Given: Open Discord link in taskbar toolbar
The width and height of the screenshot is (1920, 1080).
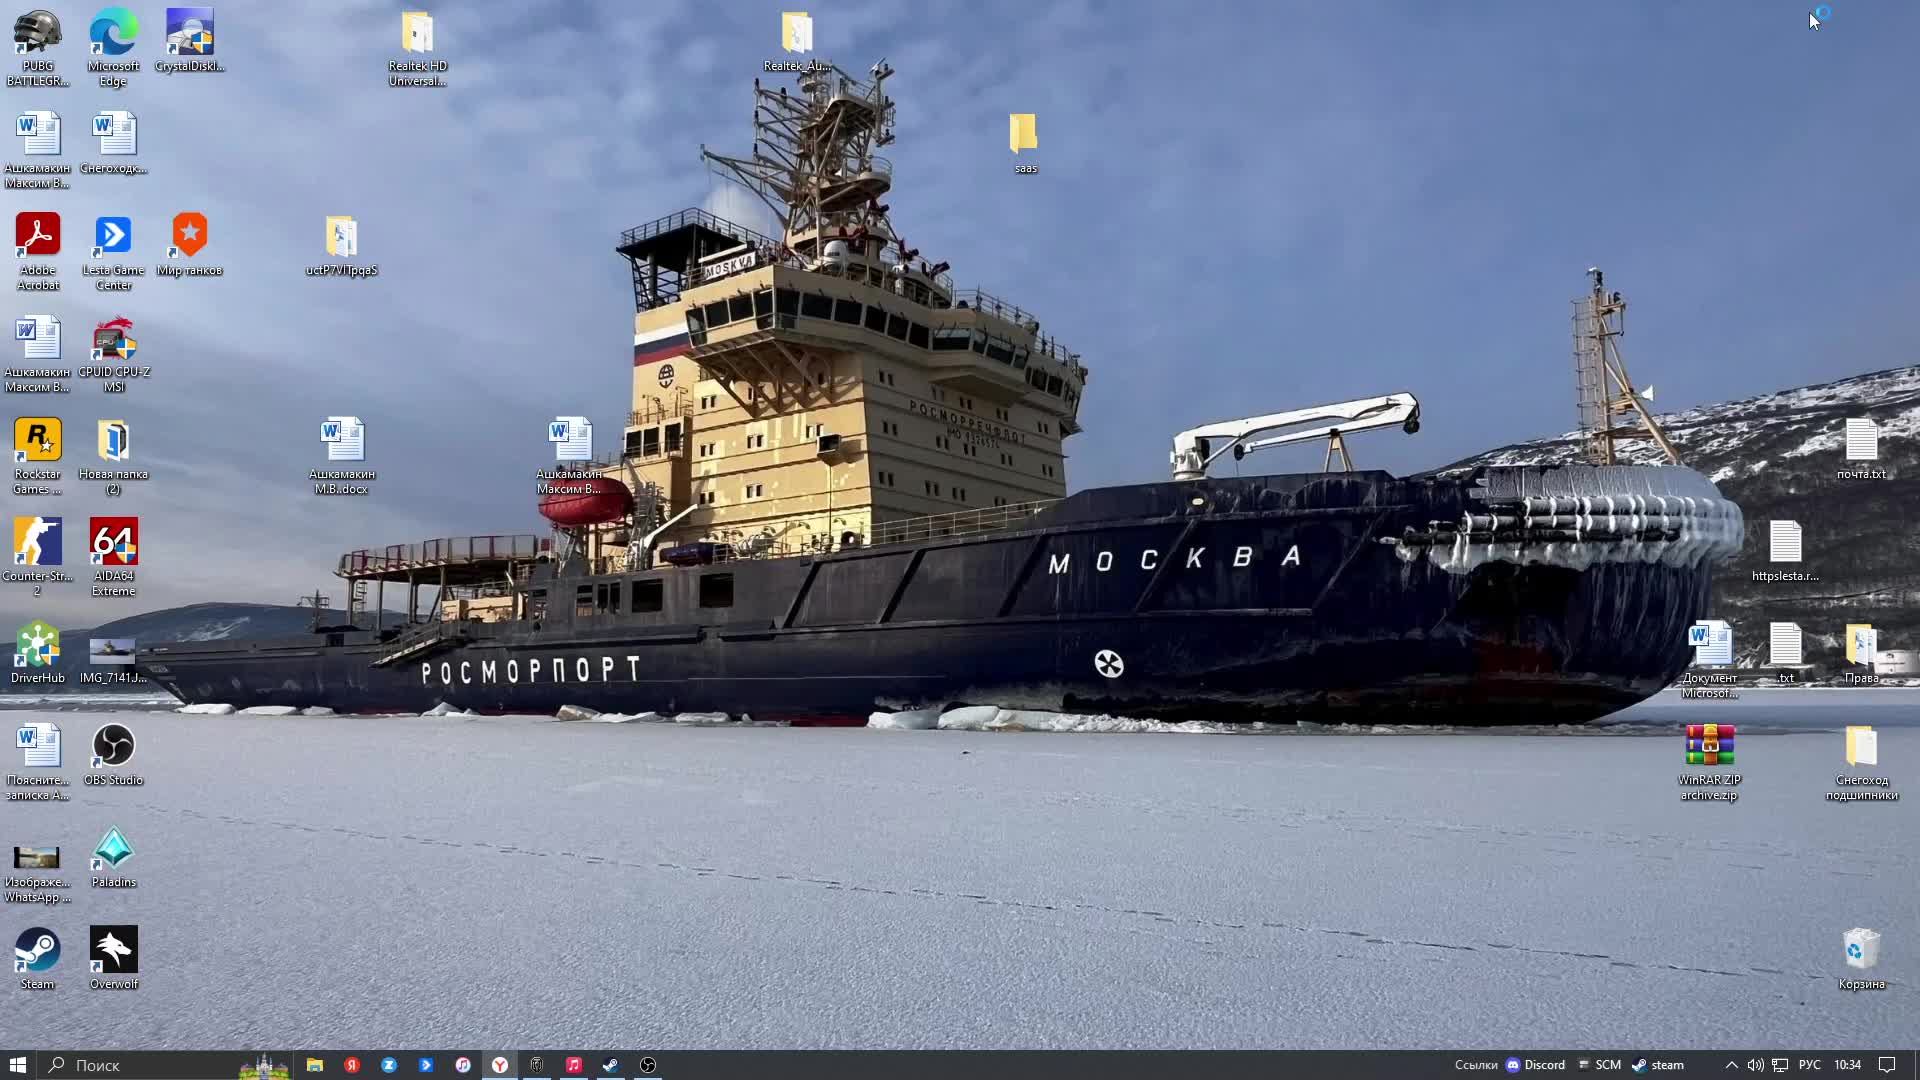Looking at the screenshot, I should click(1536, 1065).
